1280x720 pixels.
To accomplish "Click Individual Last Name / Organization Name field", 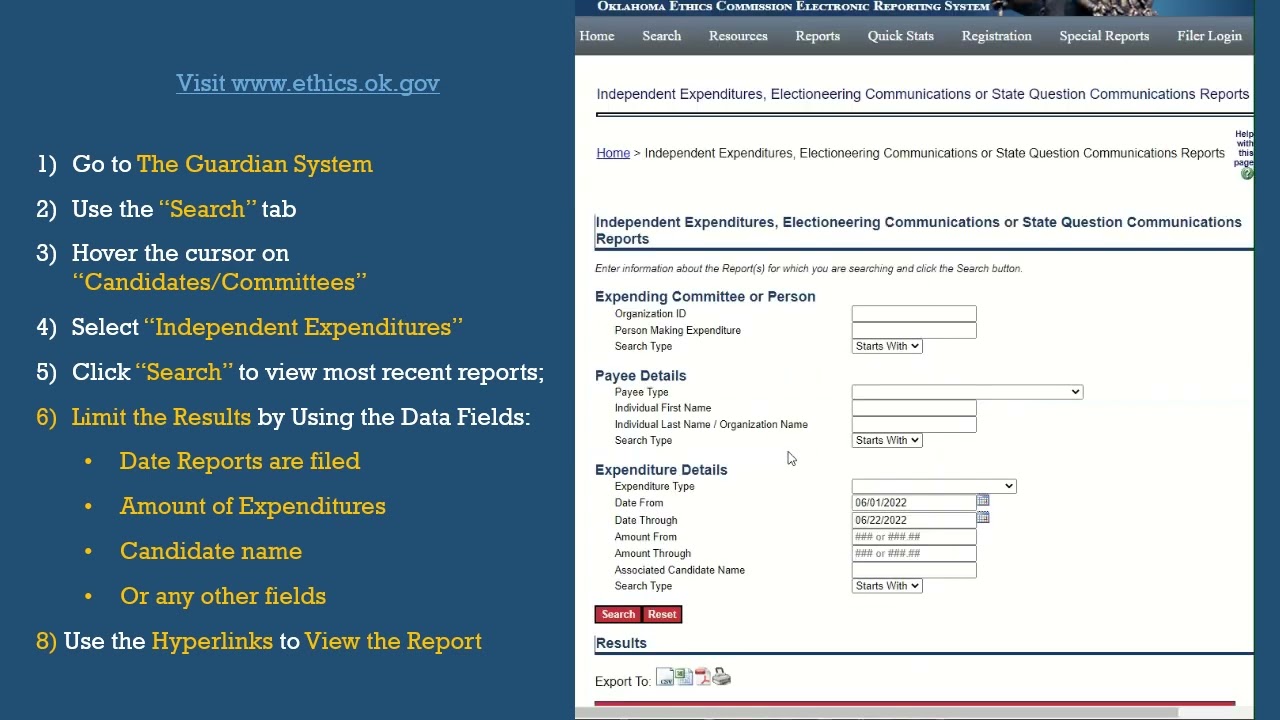I will [914, 424].
